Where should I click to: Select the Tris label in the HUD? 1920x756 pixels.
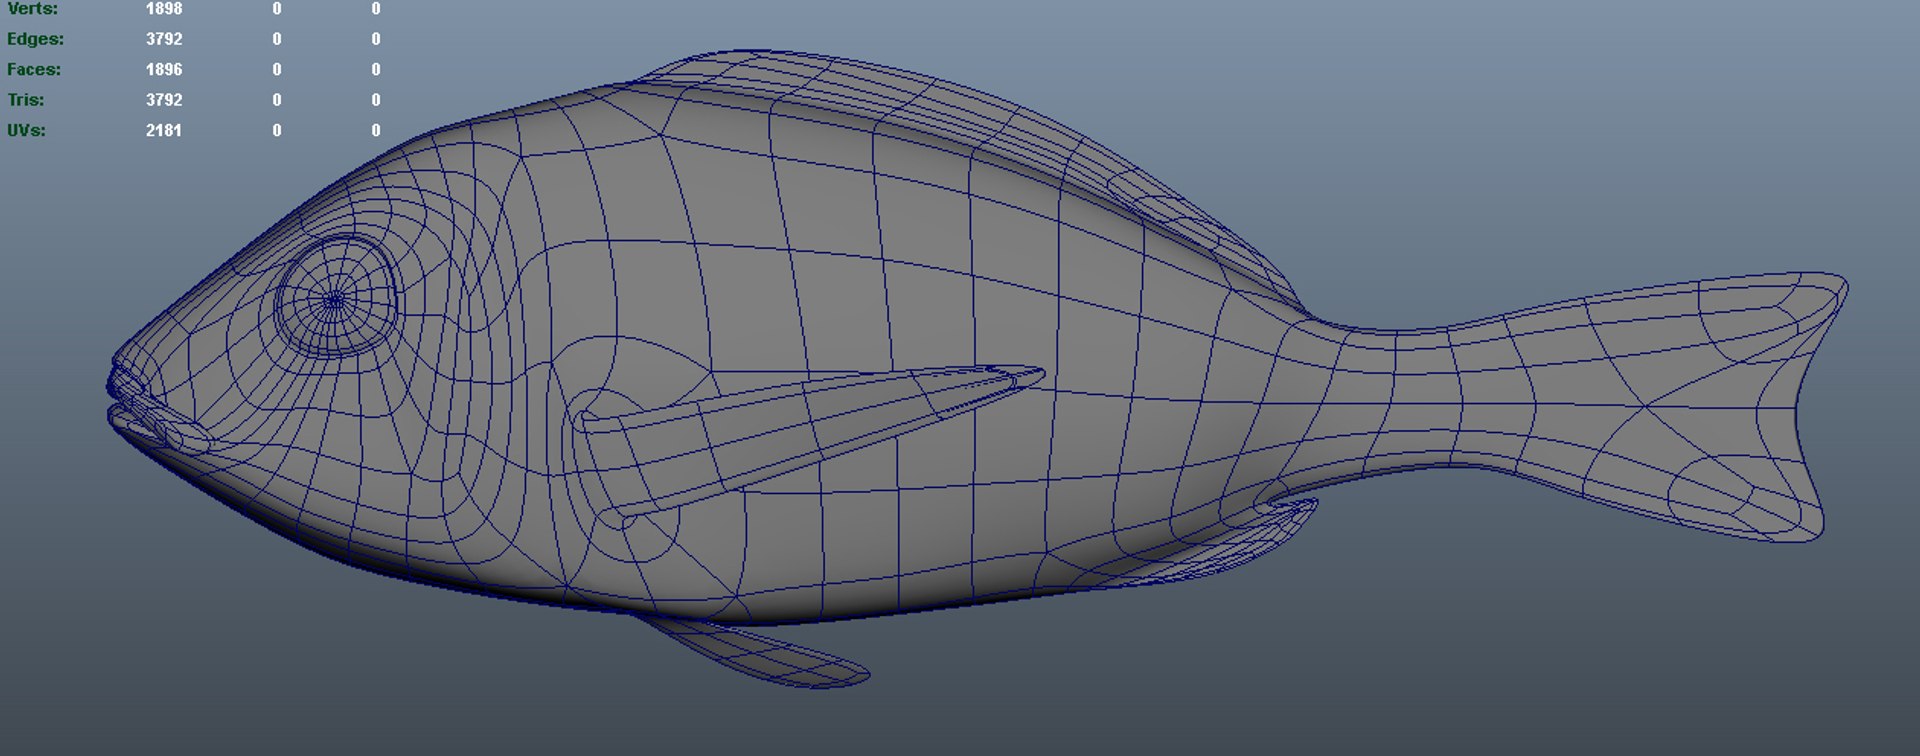pyautogui.click(x=26, y=100)
